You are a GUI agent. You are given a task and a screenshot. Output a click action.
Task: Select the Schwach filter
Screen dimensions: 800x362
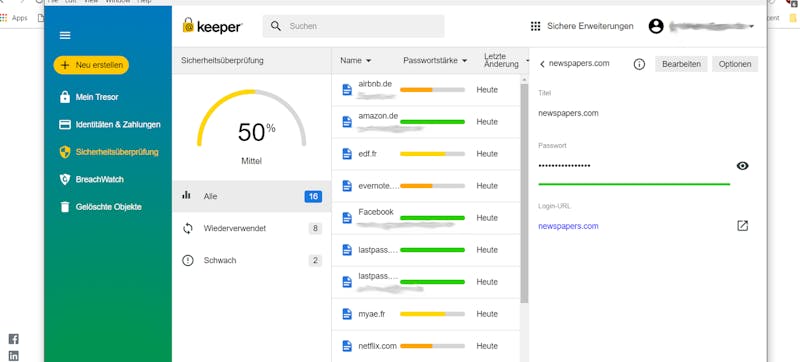pos(252,261)
